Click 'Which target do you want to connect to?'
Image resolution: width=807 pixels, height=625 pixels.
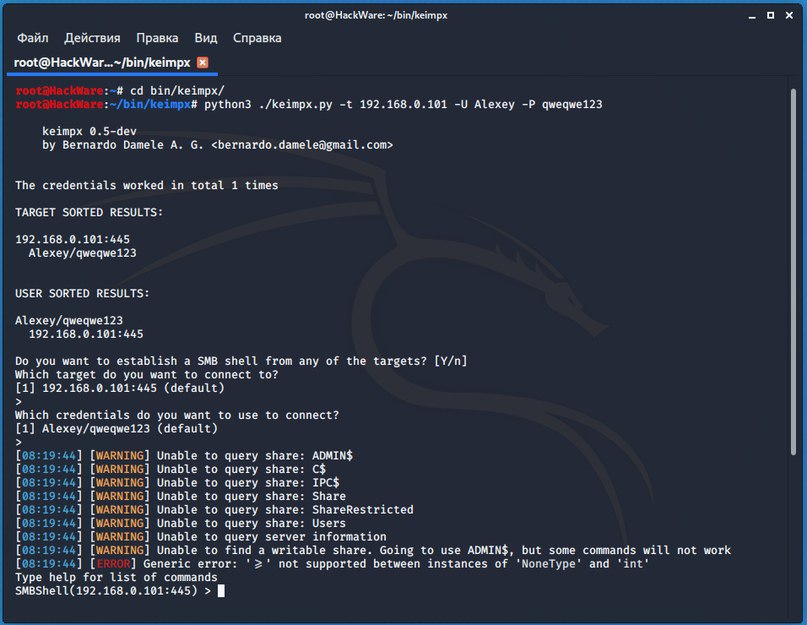click(147, 375)
